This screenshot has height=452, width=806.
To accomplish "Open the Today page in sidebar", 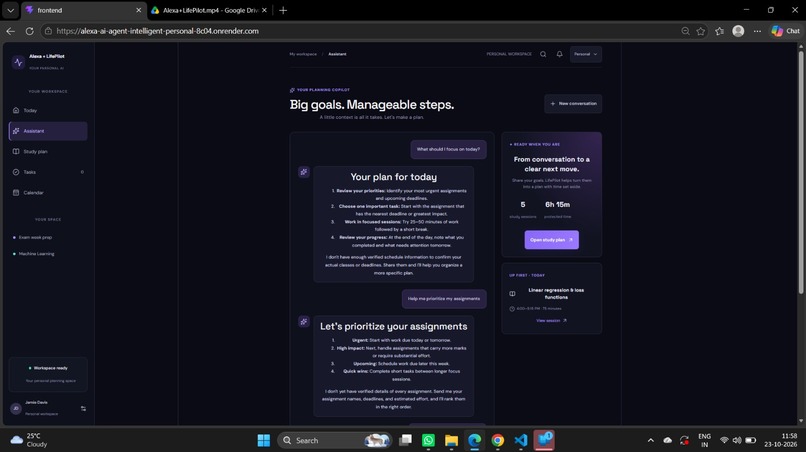I will coord(48,110).
